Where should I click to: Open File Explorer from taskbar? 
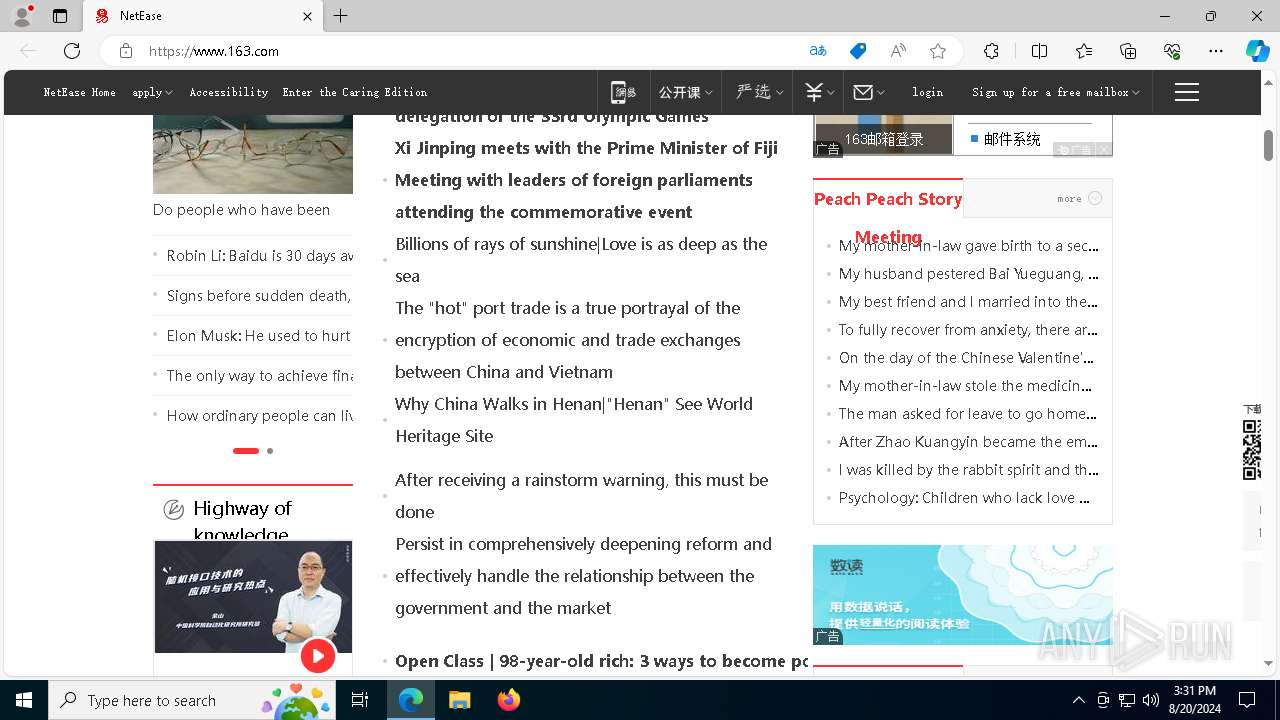click(x=459, y=700)
